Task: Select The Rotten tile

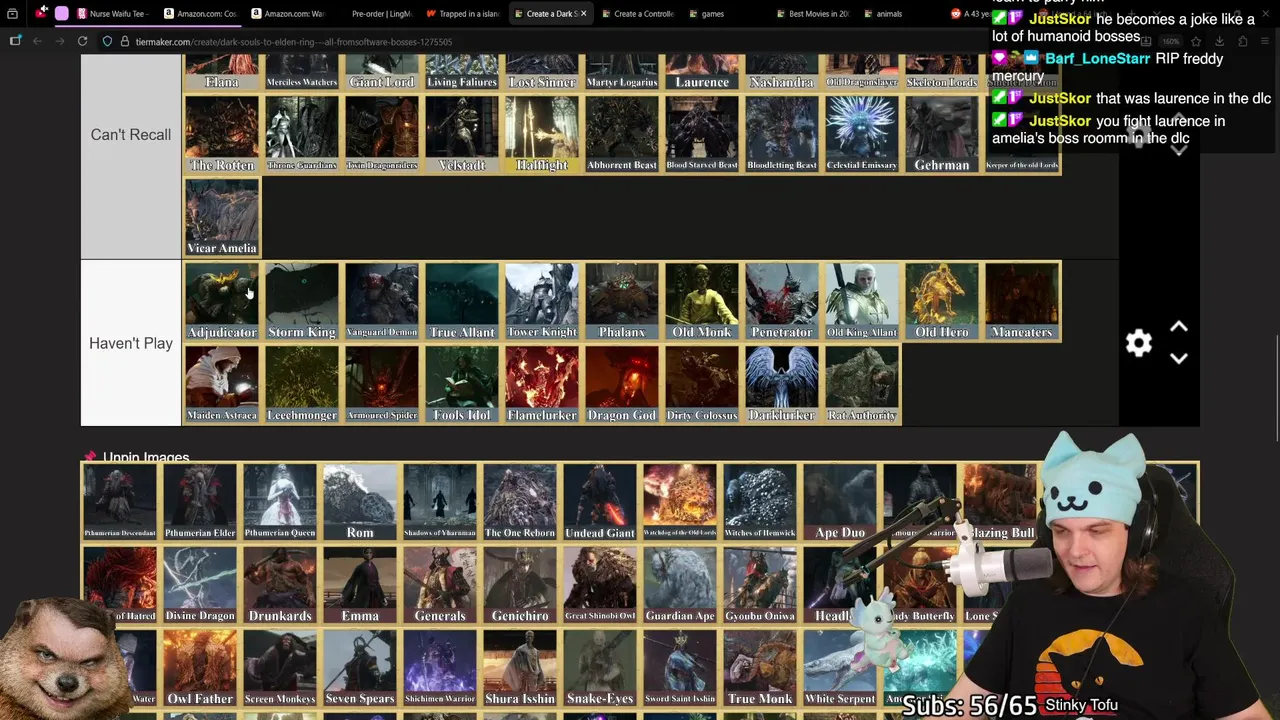Action: click(x=222, y=134)
